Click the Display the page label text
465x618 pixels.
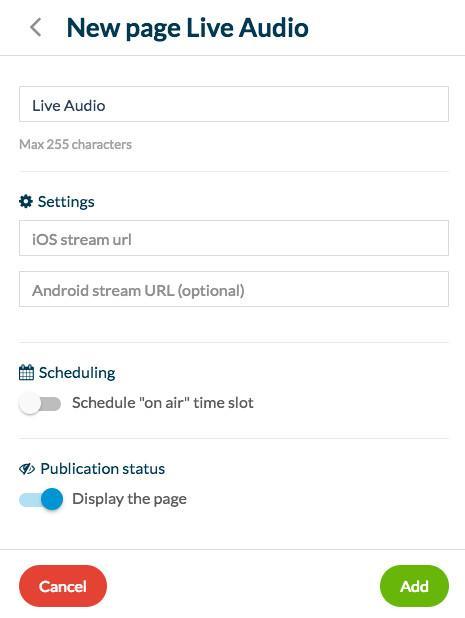click(129, 499)
